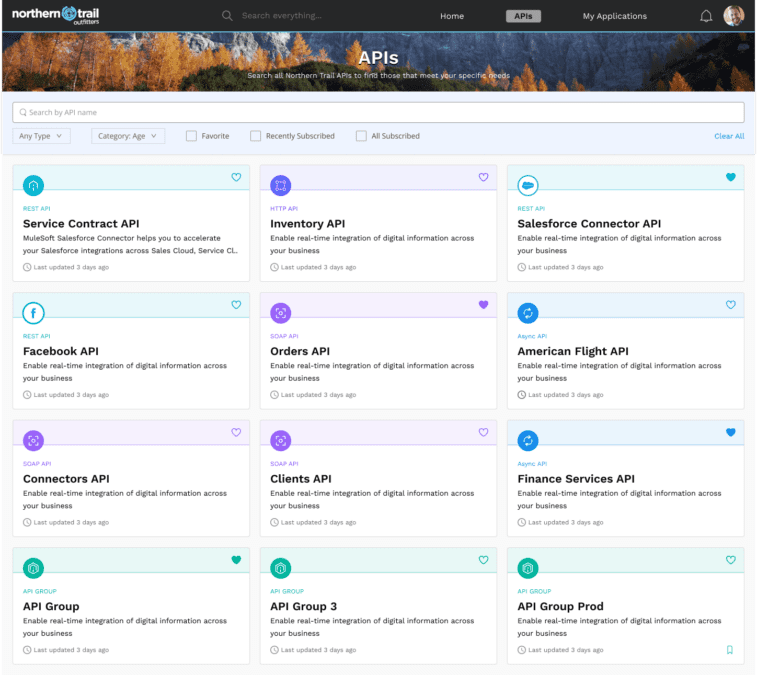This screenshot has width=757, height=675.
Task: Open the Finance Services API title
Action: pos(576,478)
